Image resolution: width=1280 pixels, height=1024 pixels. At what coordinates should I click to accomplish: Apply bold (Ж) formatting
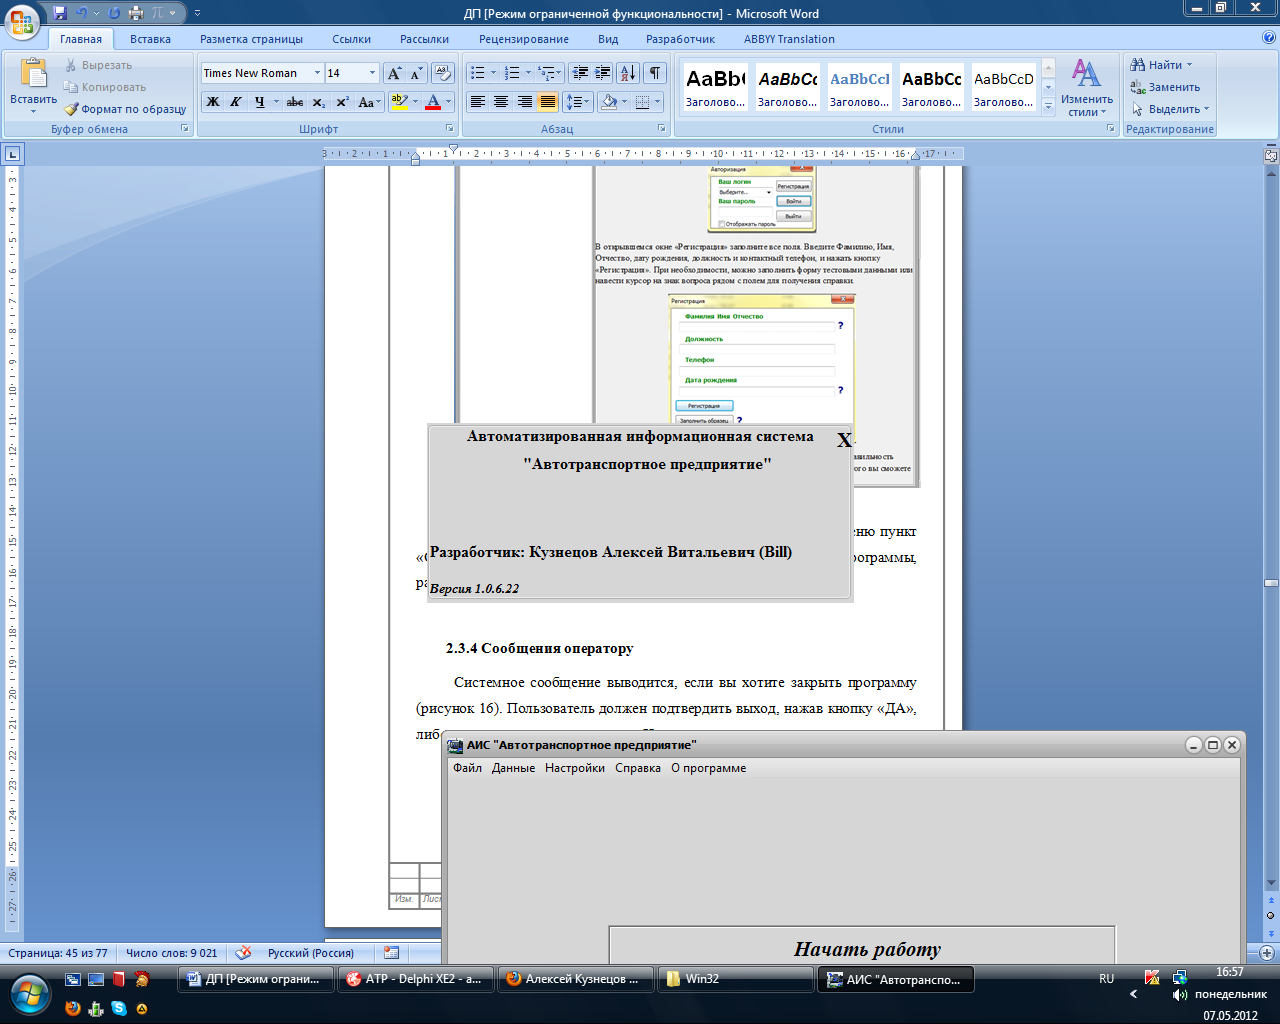[x=213, y=102]
